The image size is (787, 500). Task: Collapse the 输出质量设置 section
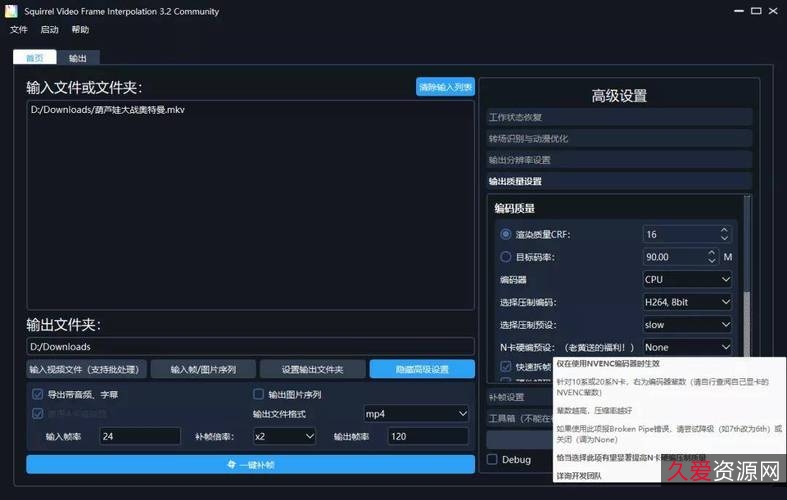pos(619,181)
